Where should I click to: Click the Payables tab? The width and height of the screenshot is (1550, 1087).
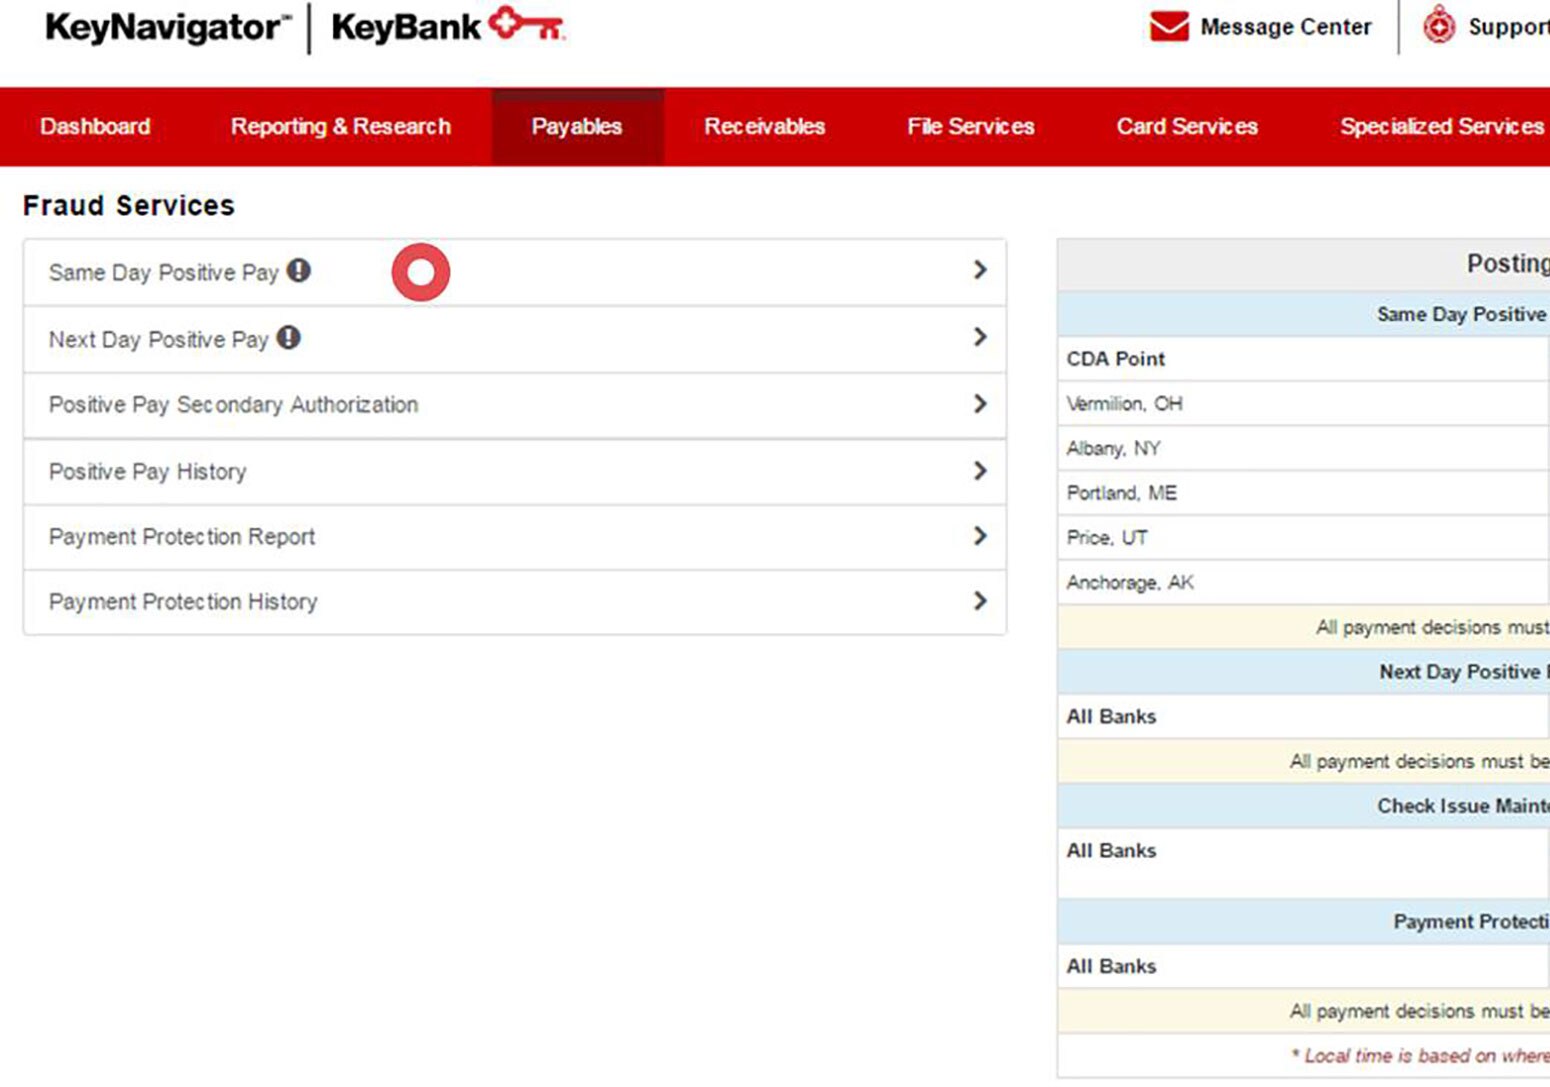tap(577, 126)
